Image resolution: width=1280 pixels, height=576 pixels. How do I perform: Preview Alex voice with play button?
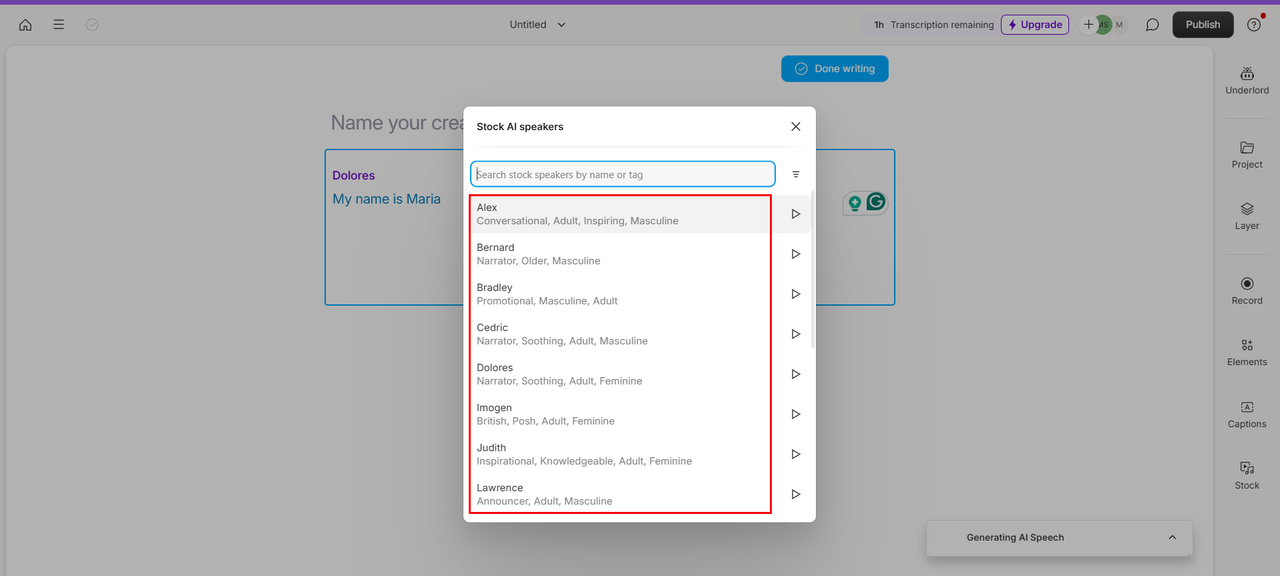pyautogui.click(x=796, y=214)
